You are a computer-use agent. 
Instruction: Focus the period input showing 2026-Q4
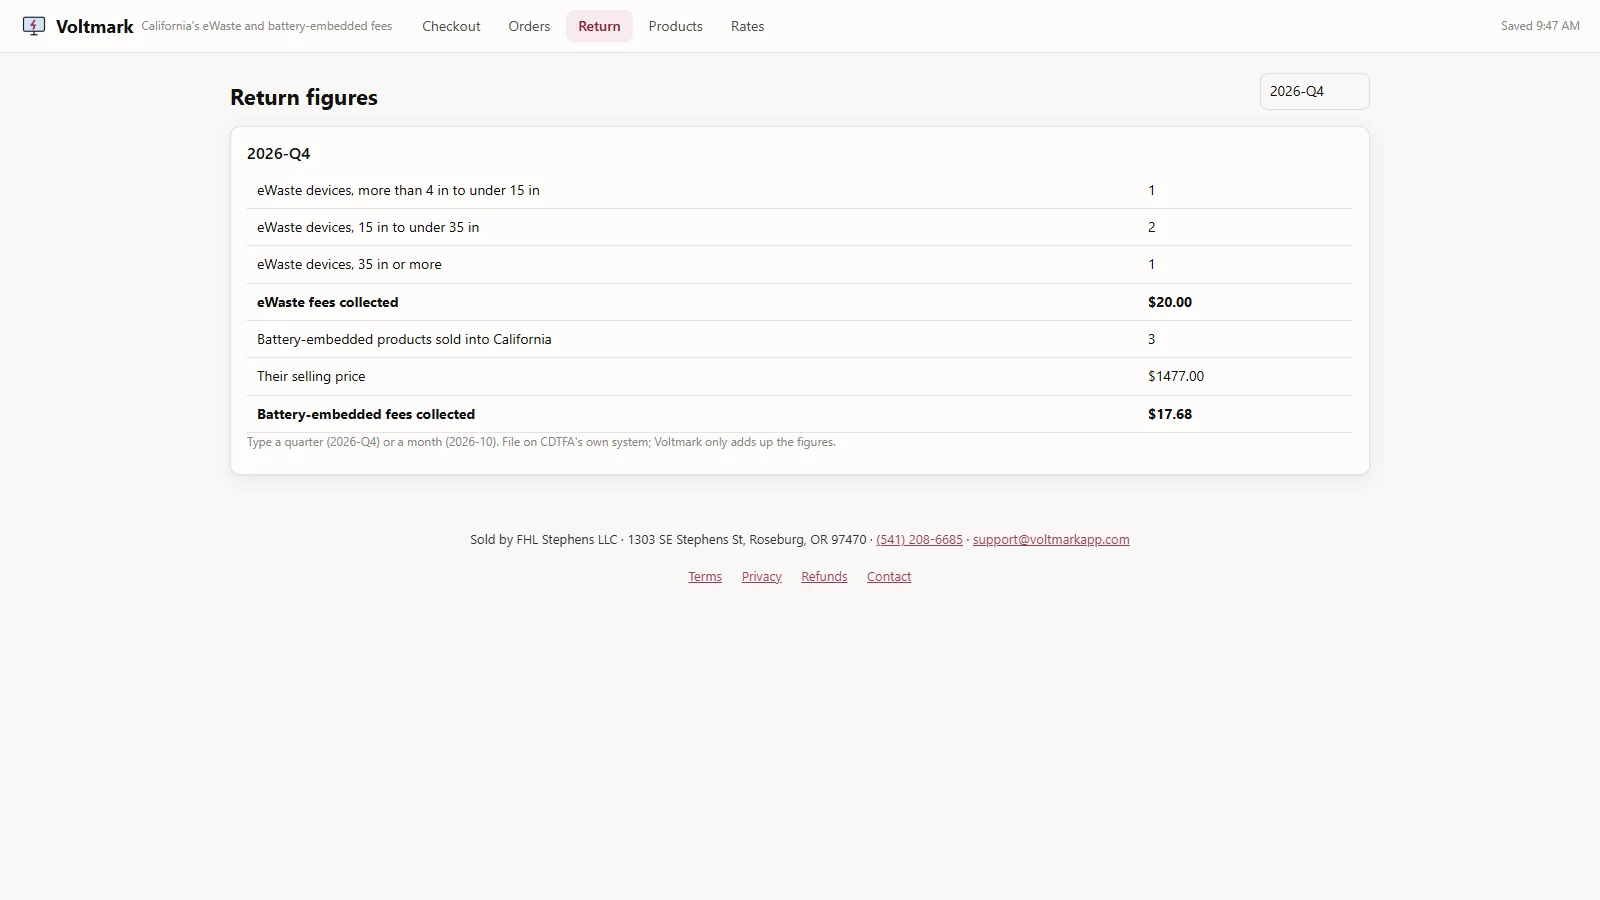(x=1314, y=91)
